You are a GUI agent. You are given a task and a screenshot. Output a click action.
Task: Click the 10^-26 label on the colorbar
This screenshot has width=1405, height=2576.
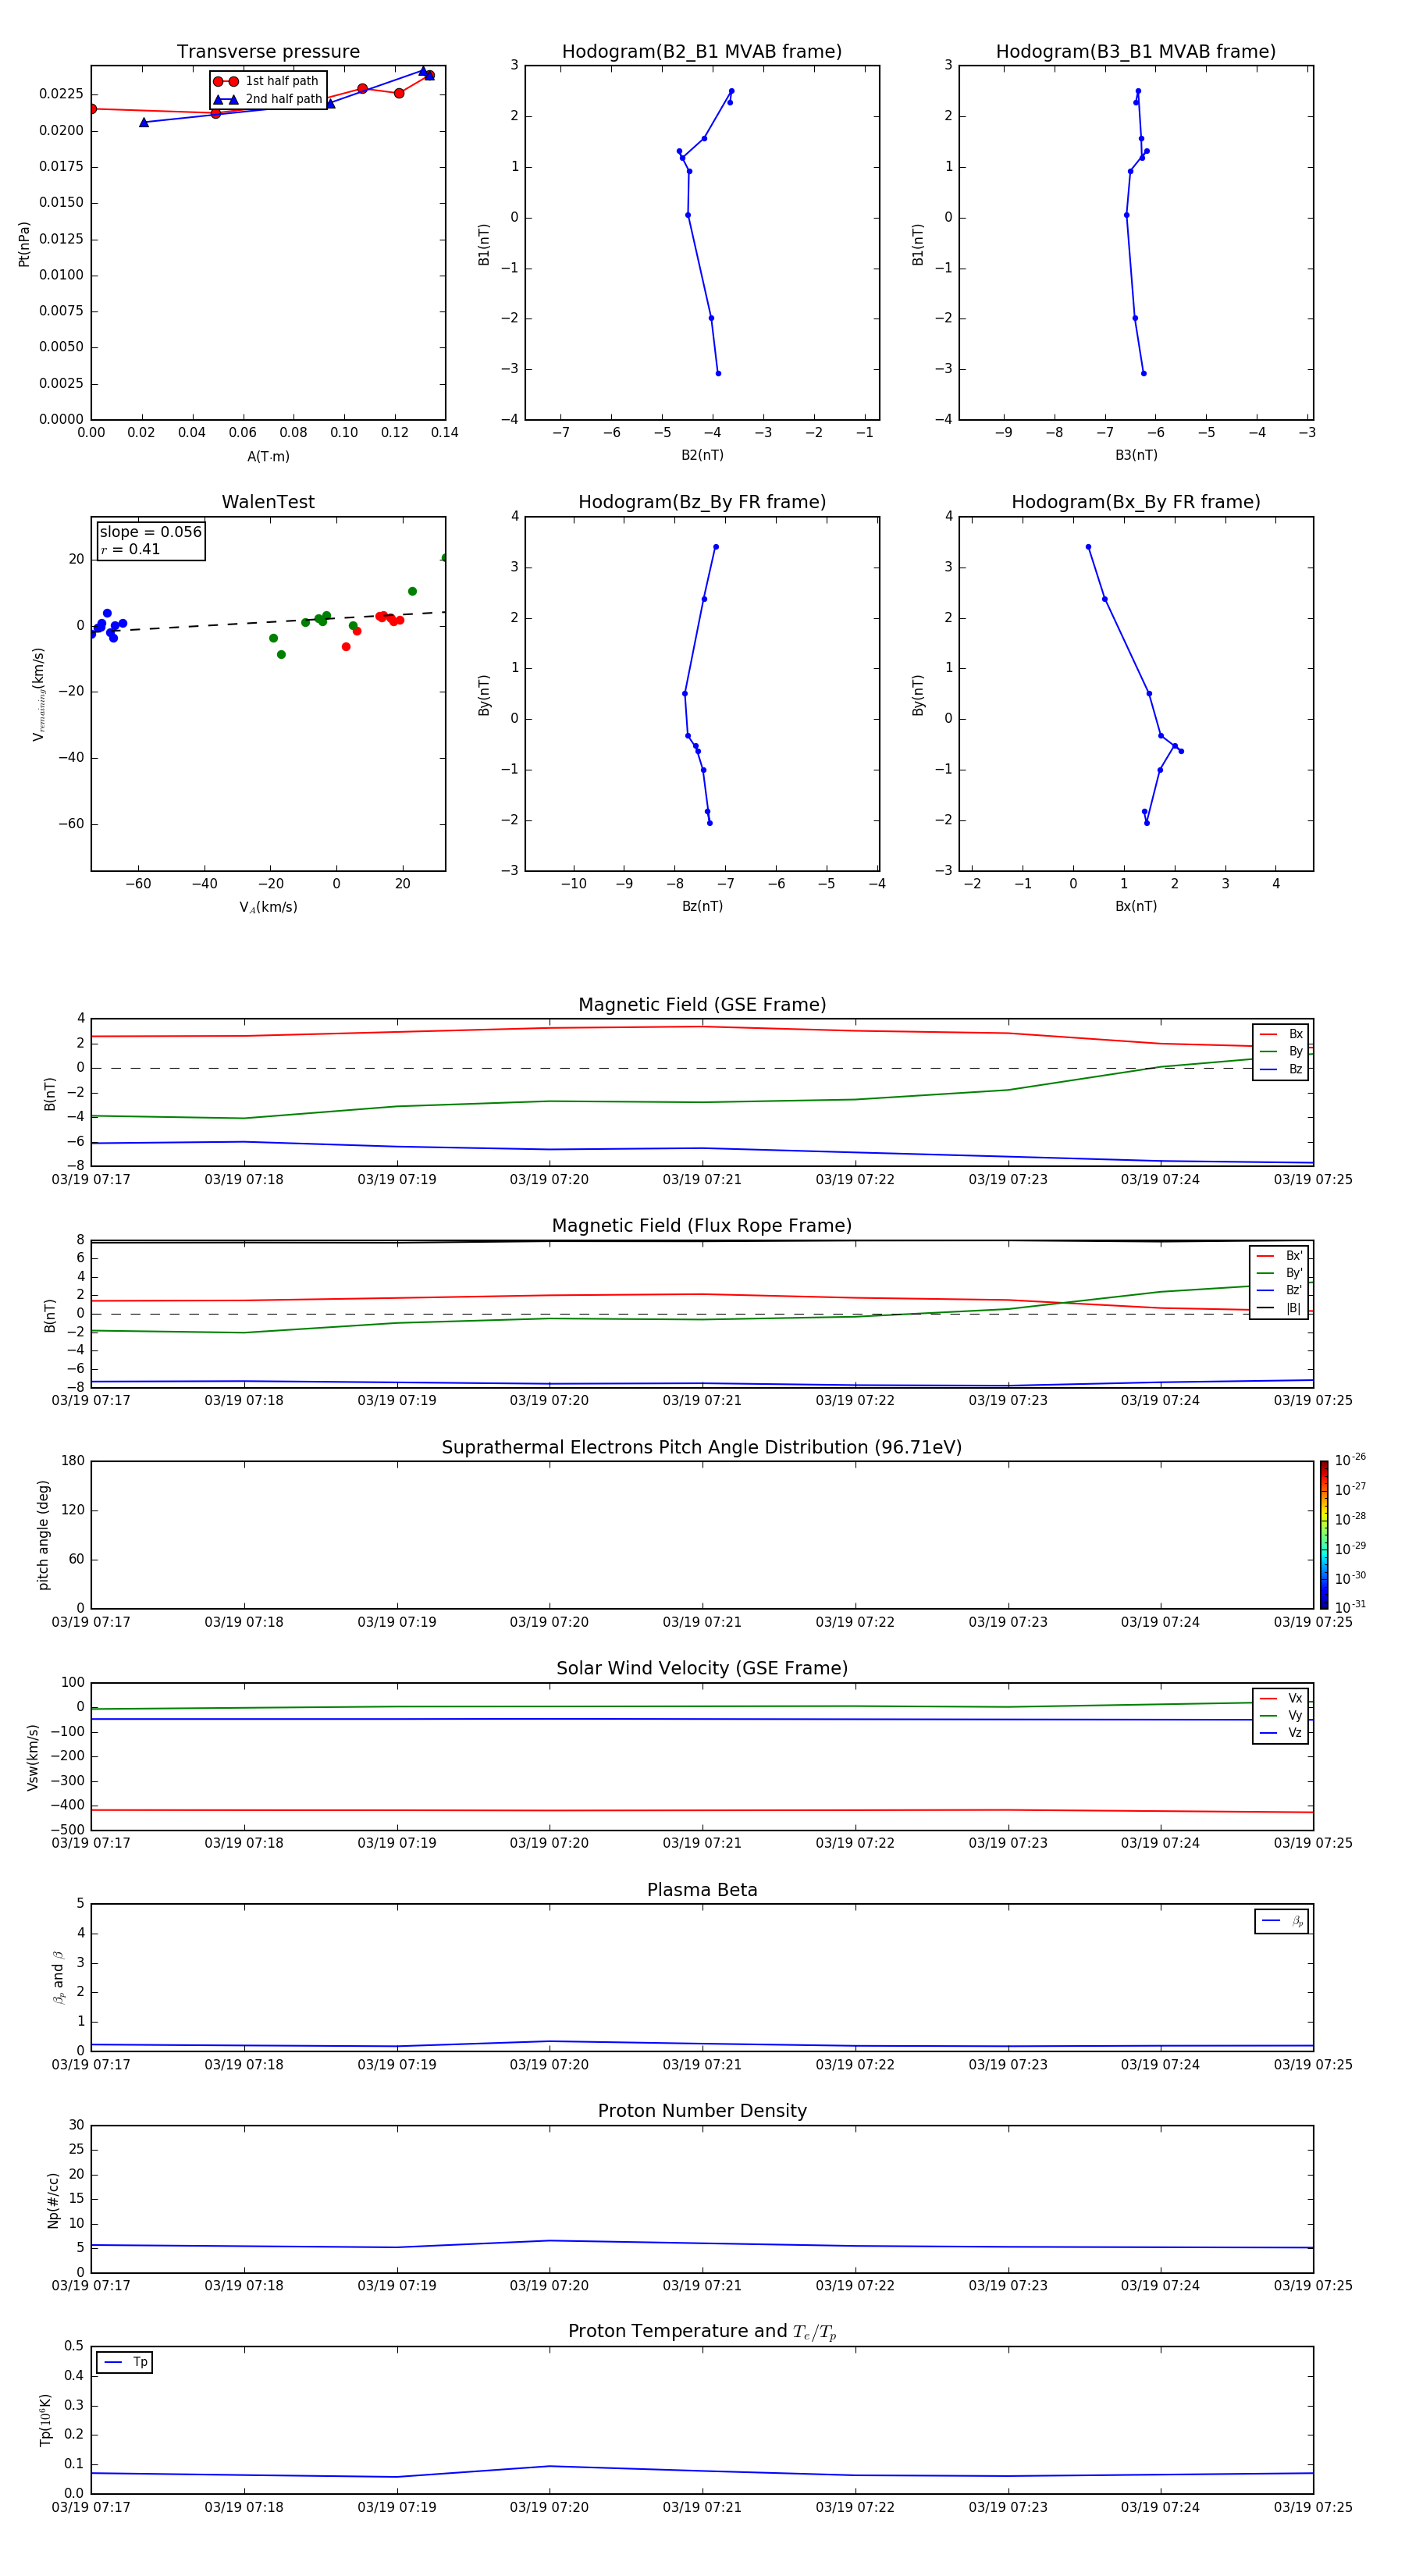click(x=1350, y=1460)
